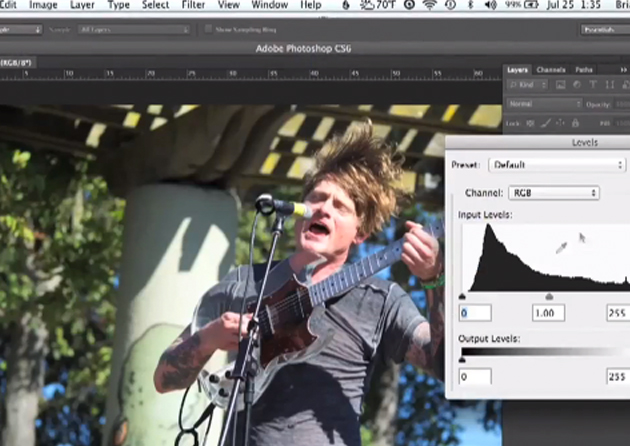Click the type layer filter icon
Image resolution: width=630 pixels, height=446 pixels.
[x=593, y=86]
